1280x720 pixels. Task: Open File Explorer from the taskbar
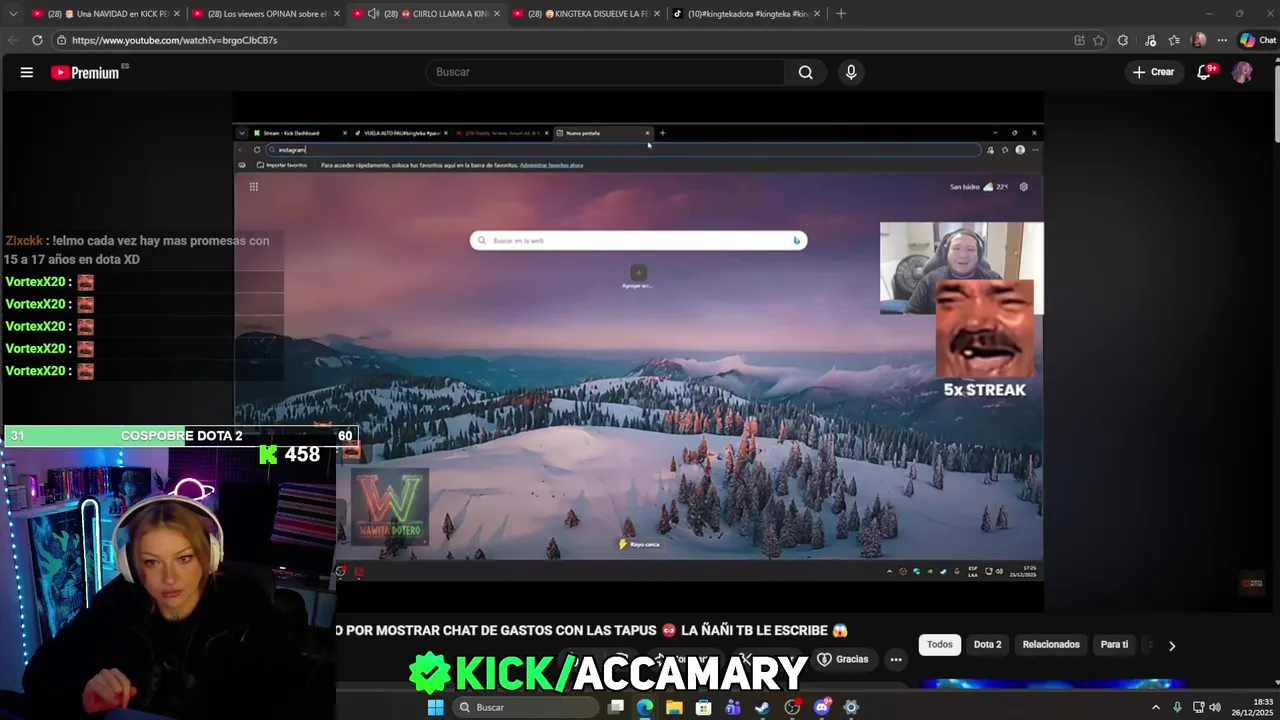(674, 707)
